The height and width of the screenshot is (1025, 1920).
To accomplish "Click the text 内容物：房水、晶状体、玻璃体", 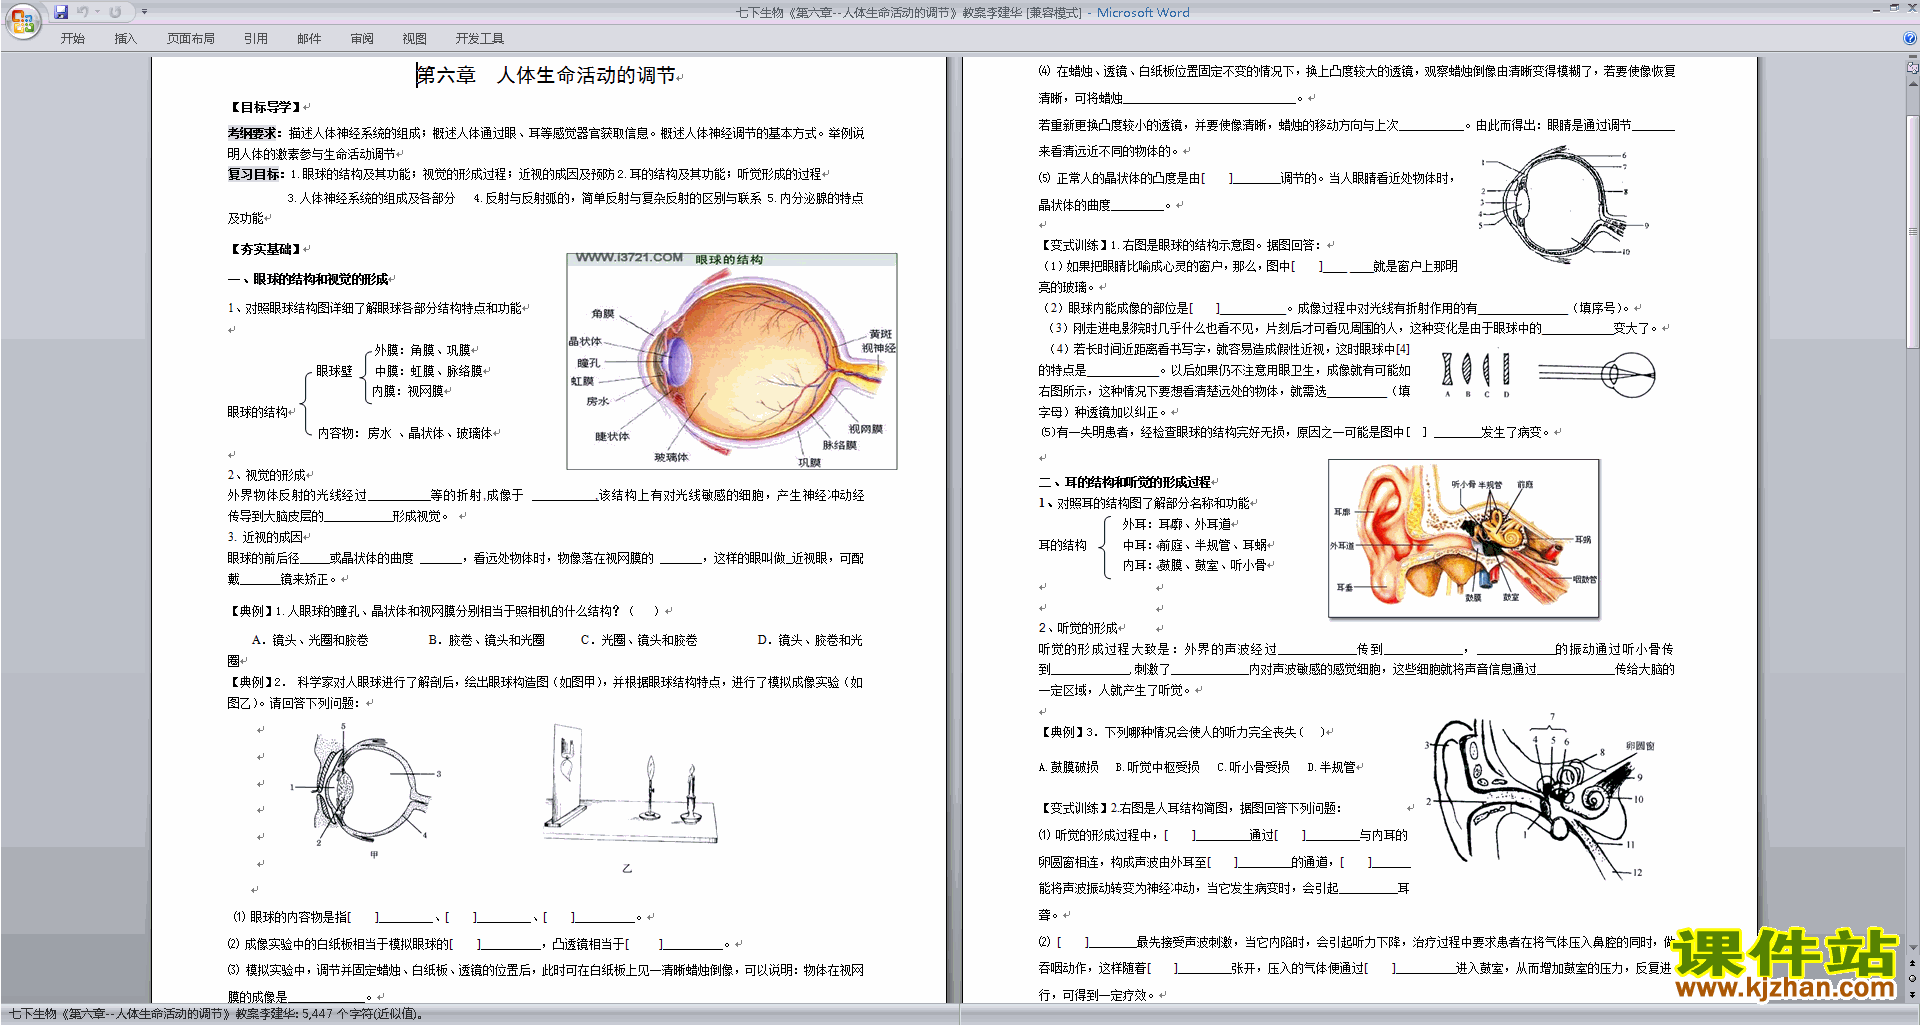I will (x=405, y=433).
